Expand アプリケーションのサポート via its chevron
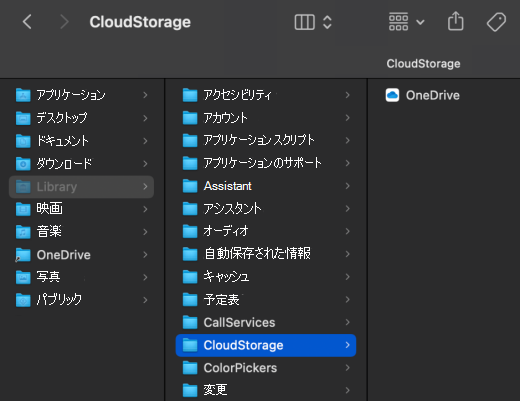520x401 pixels. coord(348,163)
